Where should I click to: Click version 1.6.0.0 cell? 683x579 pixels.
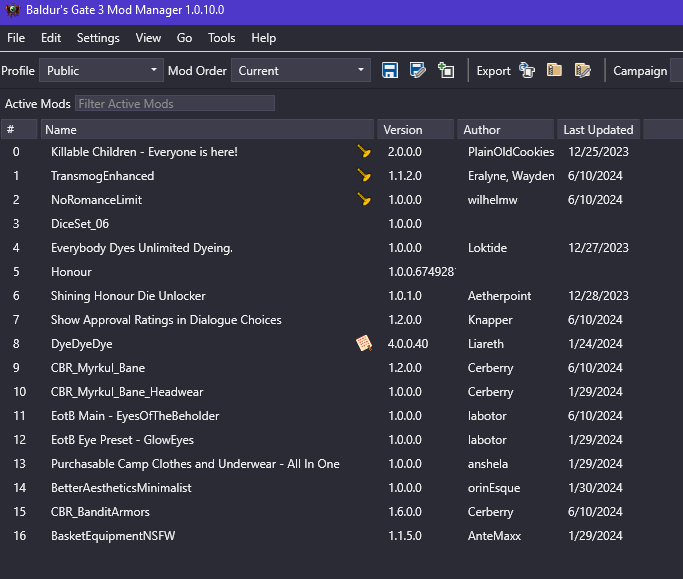click(x=405, y=511)
